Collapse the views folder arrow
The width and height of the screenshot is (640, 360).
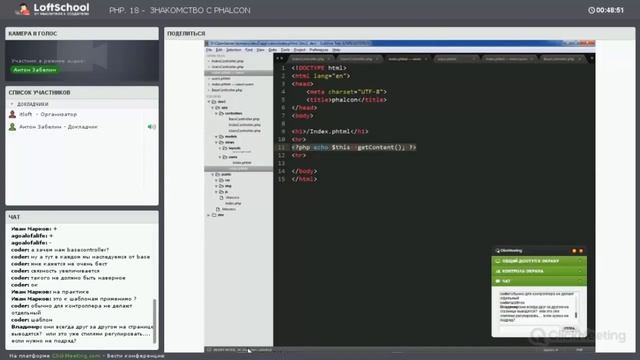[216, 142]
